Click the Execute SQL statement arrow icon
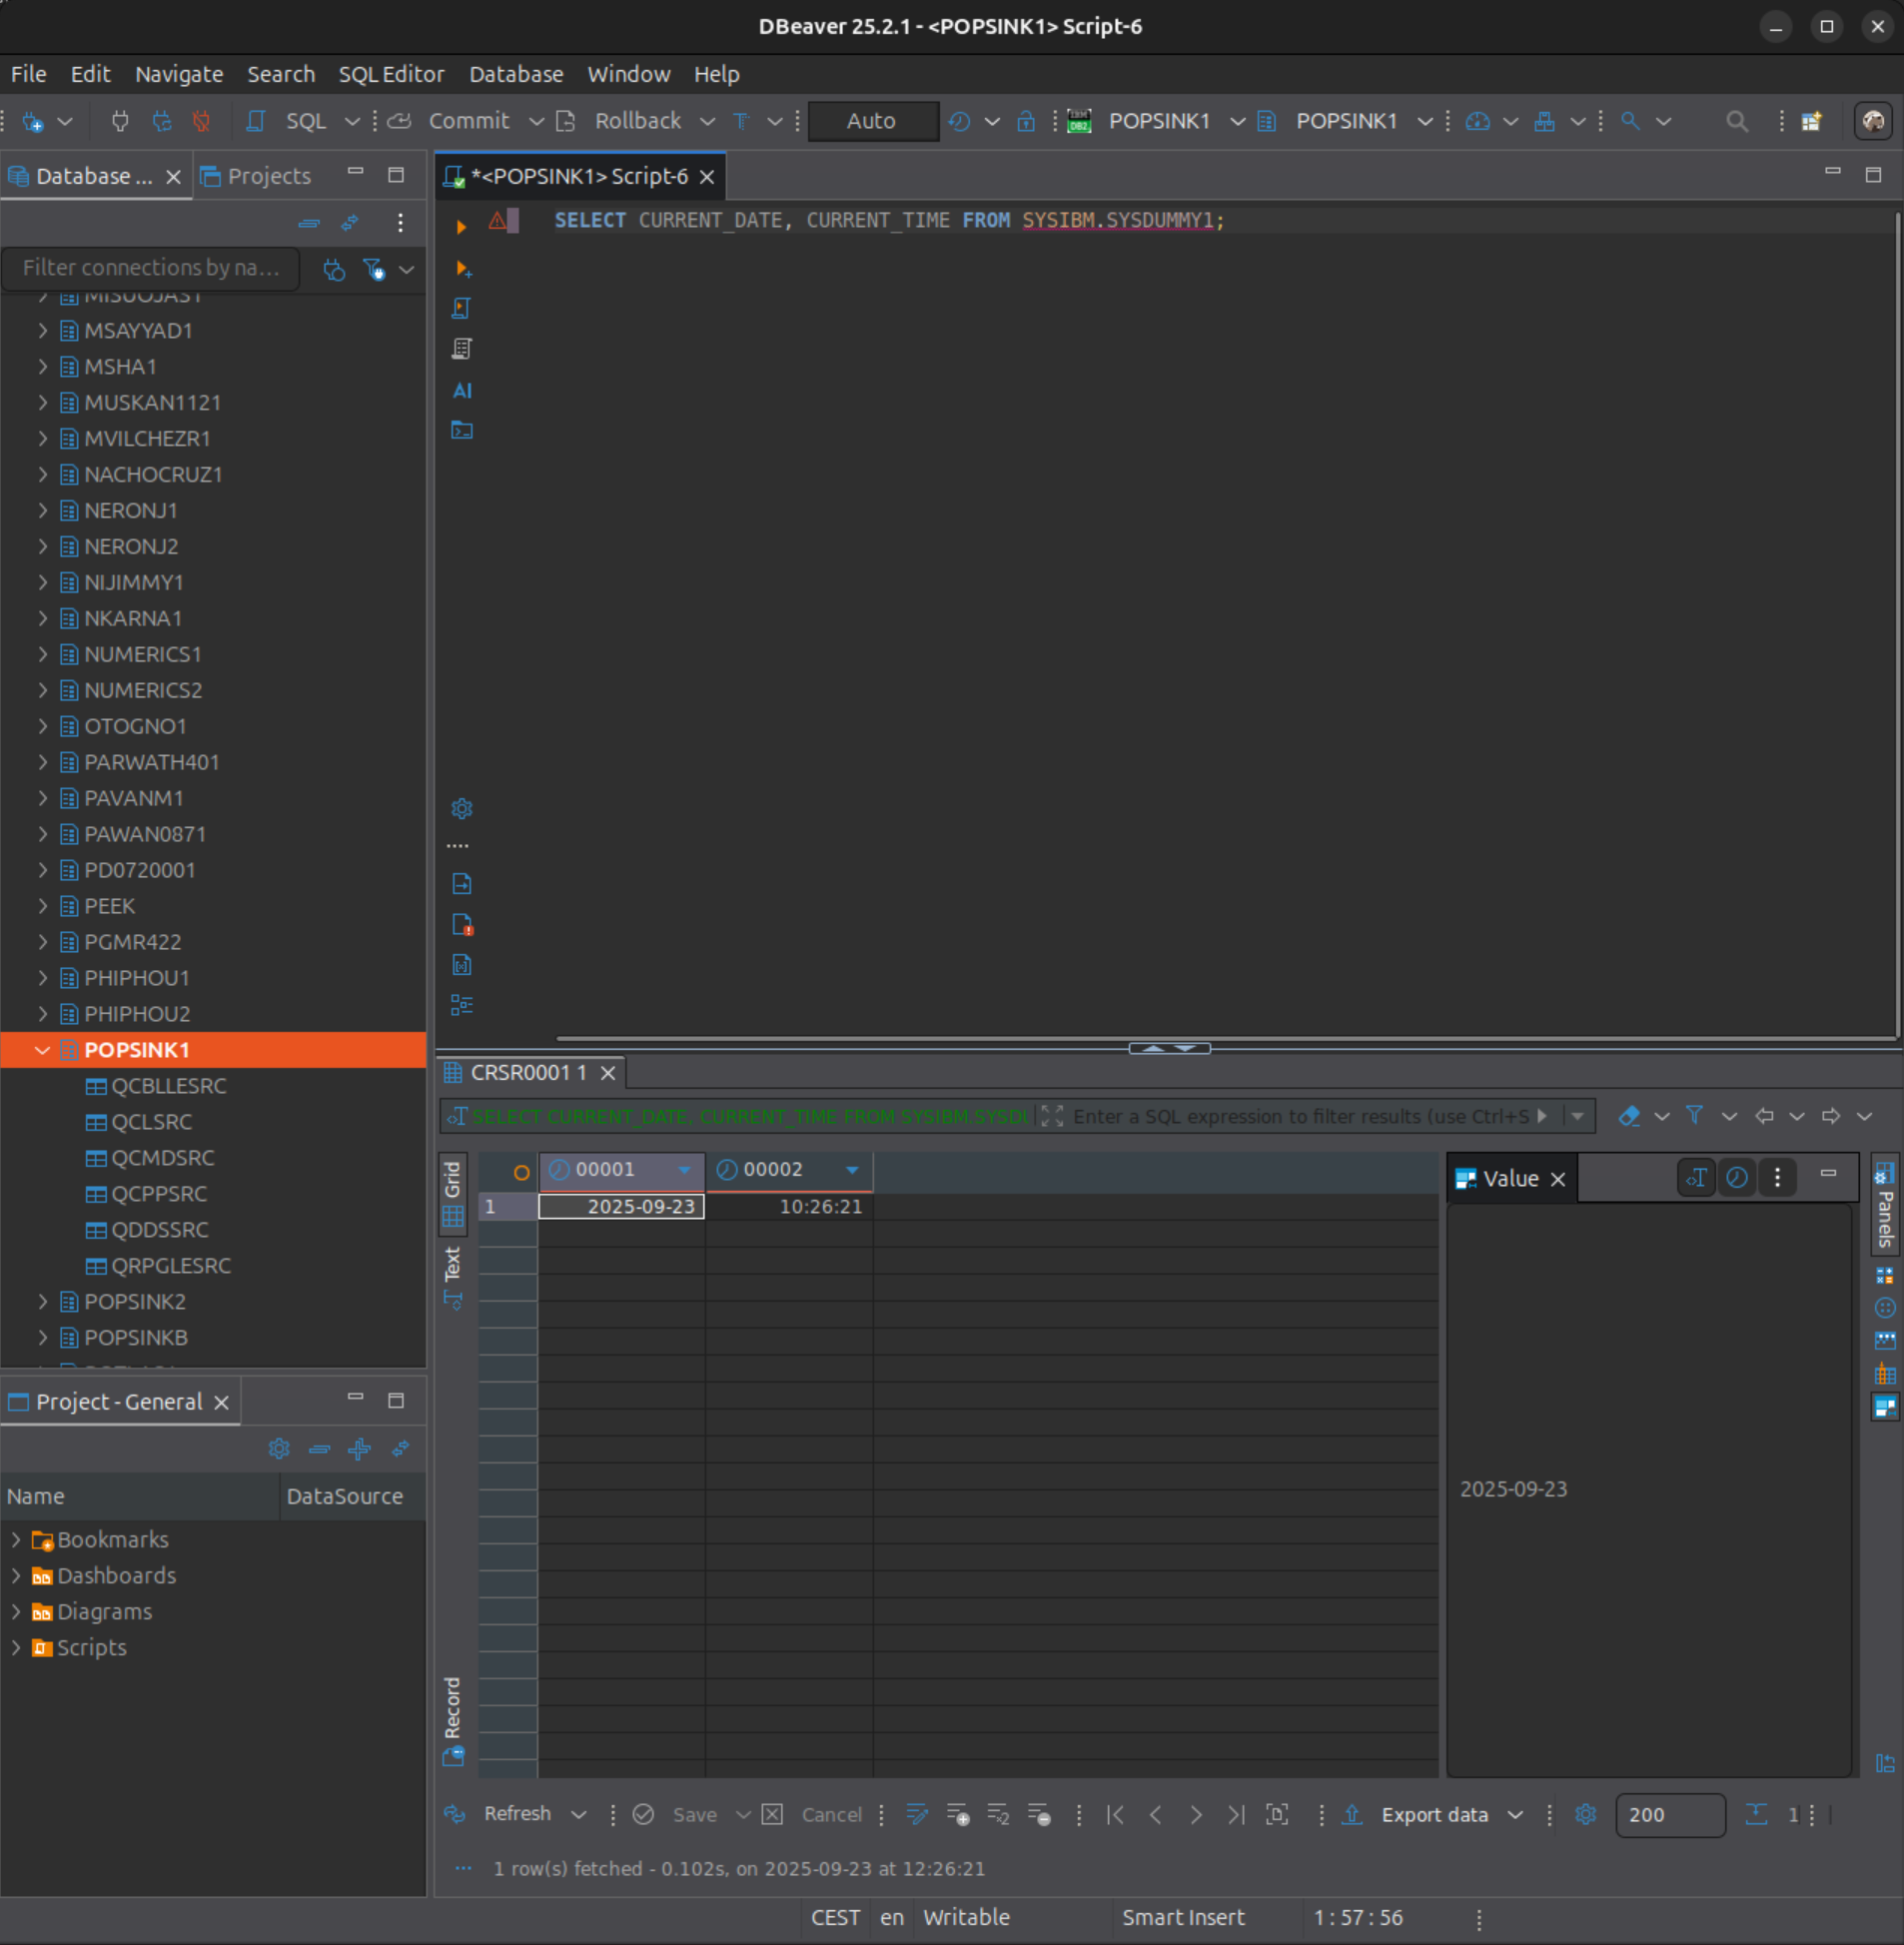Image resolution: width=1904 pixels, height=1945 pixels. pyautogui.click(x=461, y=227)
